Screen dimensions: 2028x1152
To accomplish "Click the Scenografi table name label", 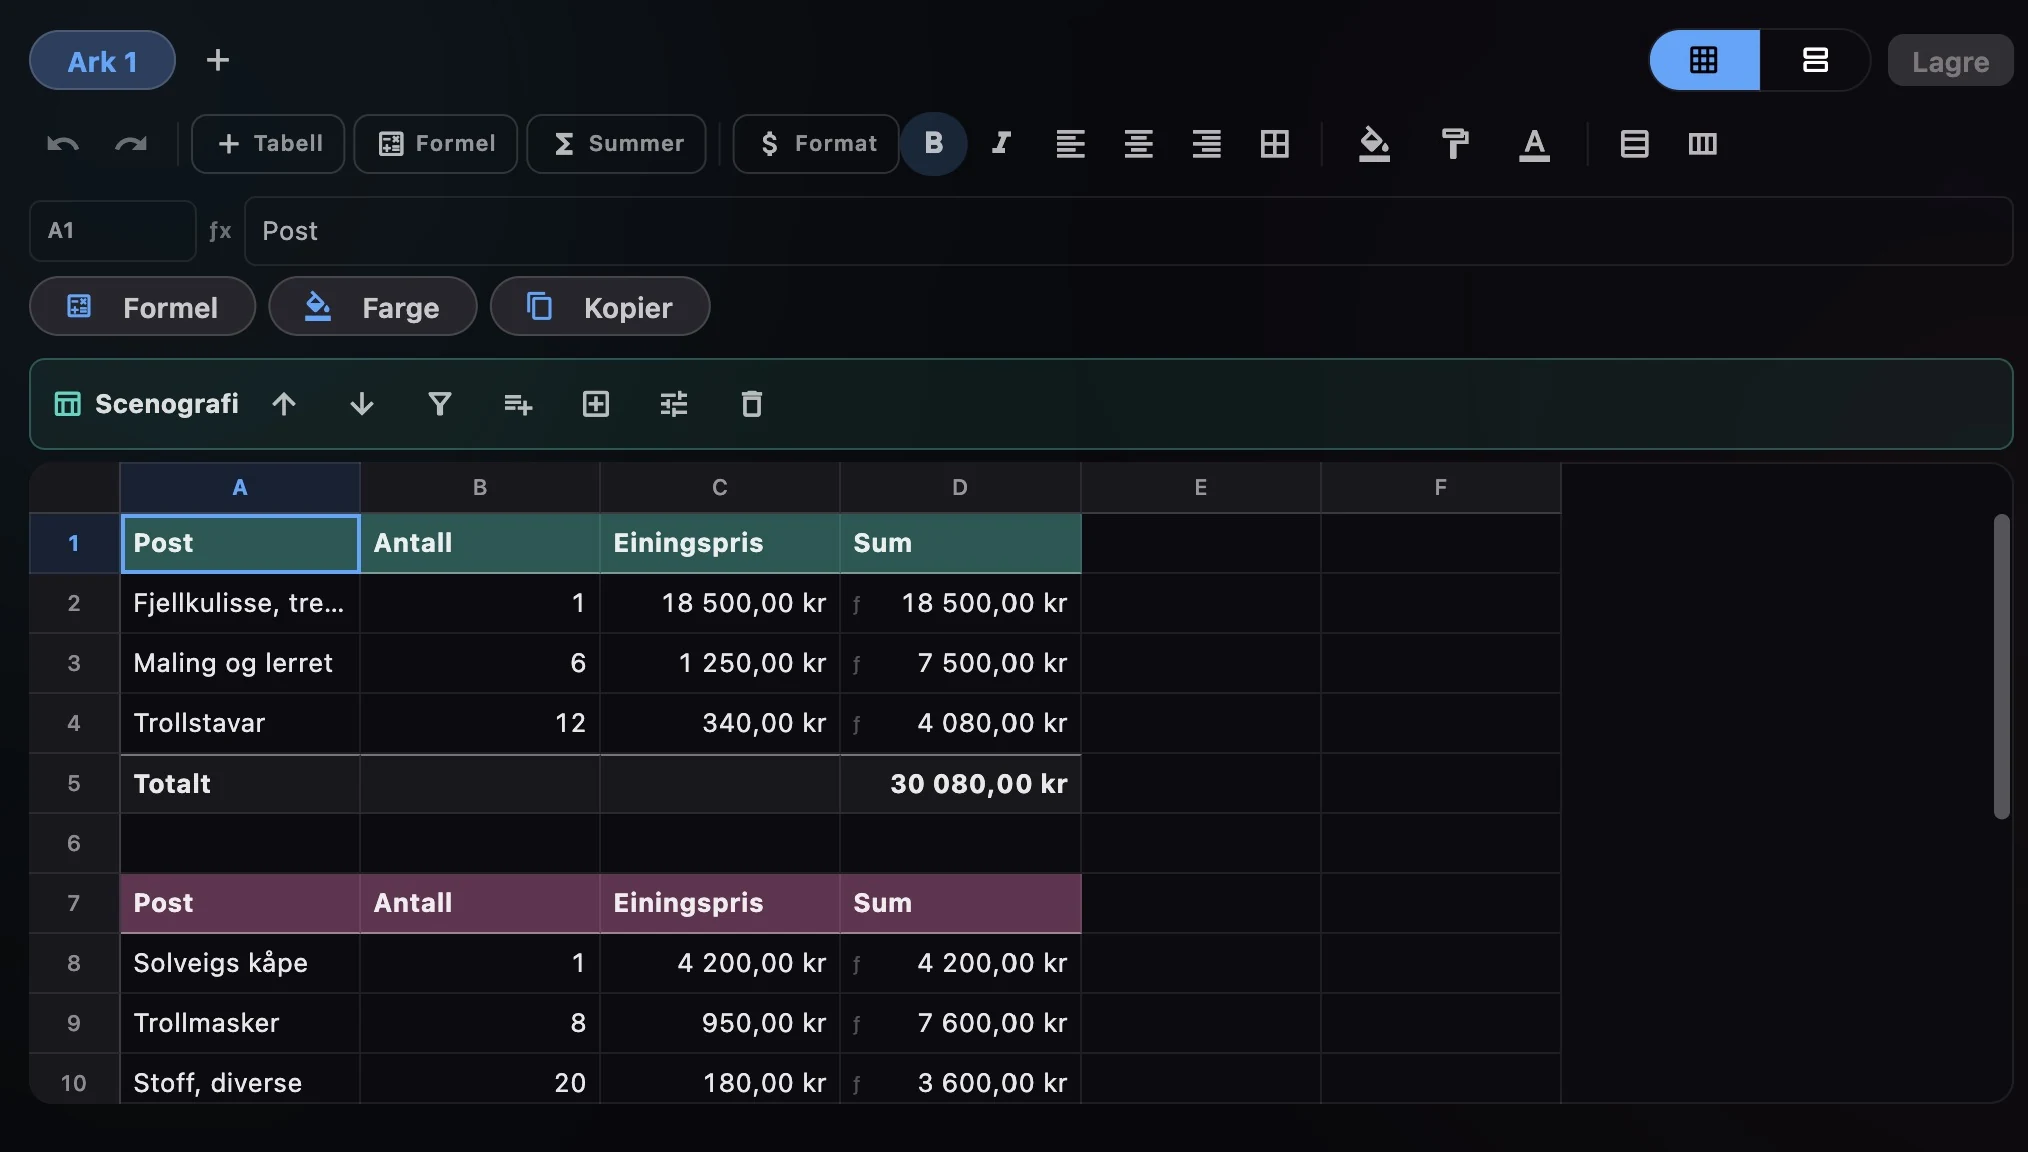I will [x=166, y=404].
